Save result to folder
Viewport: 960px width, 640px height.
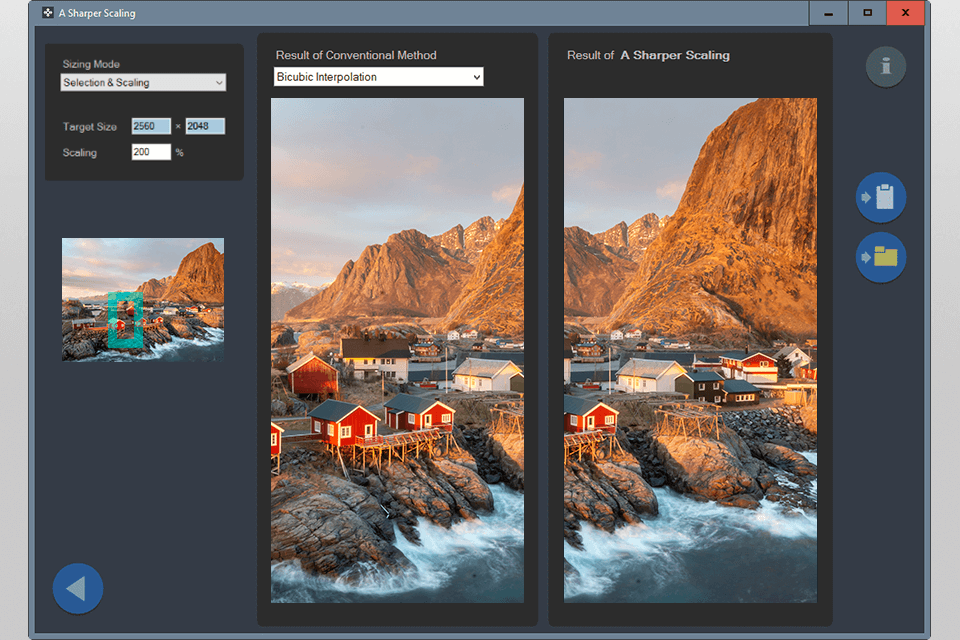click(x=880, y=257)
